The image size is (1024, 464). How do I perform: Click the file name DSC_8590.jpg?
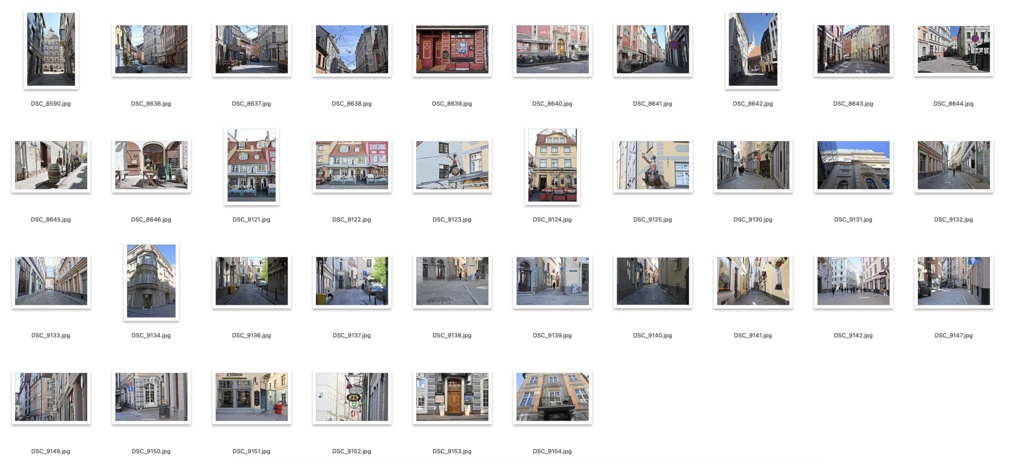51,104
